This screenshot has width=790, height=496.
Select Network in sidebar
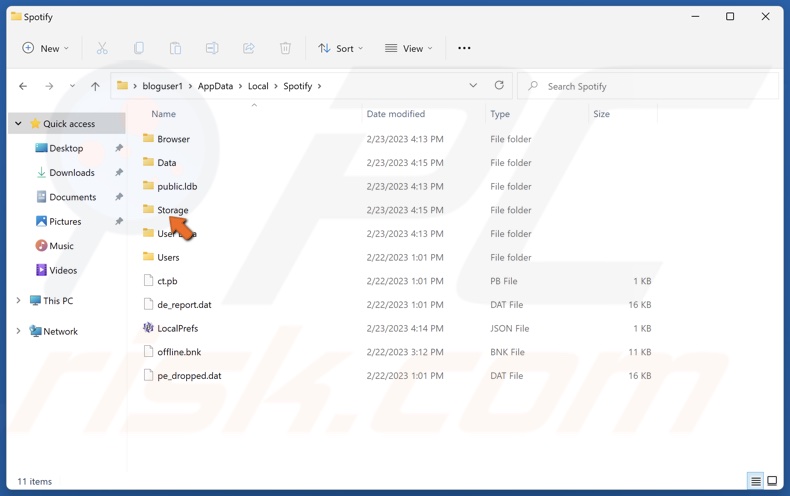pyautogui.click(x=60, y=332)
